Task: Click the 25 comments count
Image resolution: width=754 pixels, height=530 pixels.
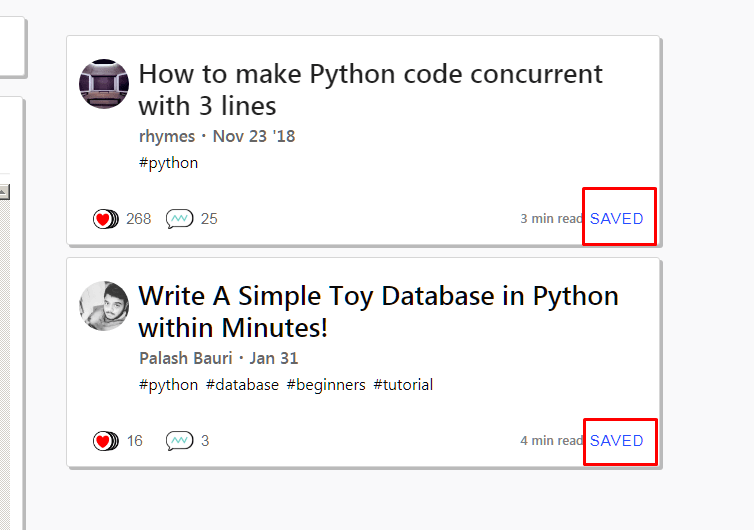Action: [x=209, y=219]
